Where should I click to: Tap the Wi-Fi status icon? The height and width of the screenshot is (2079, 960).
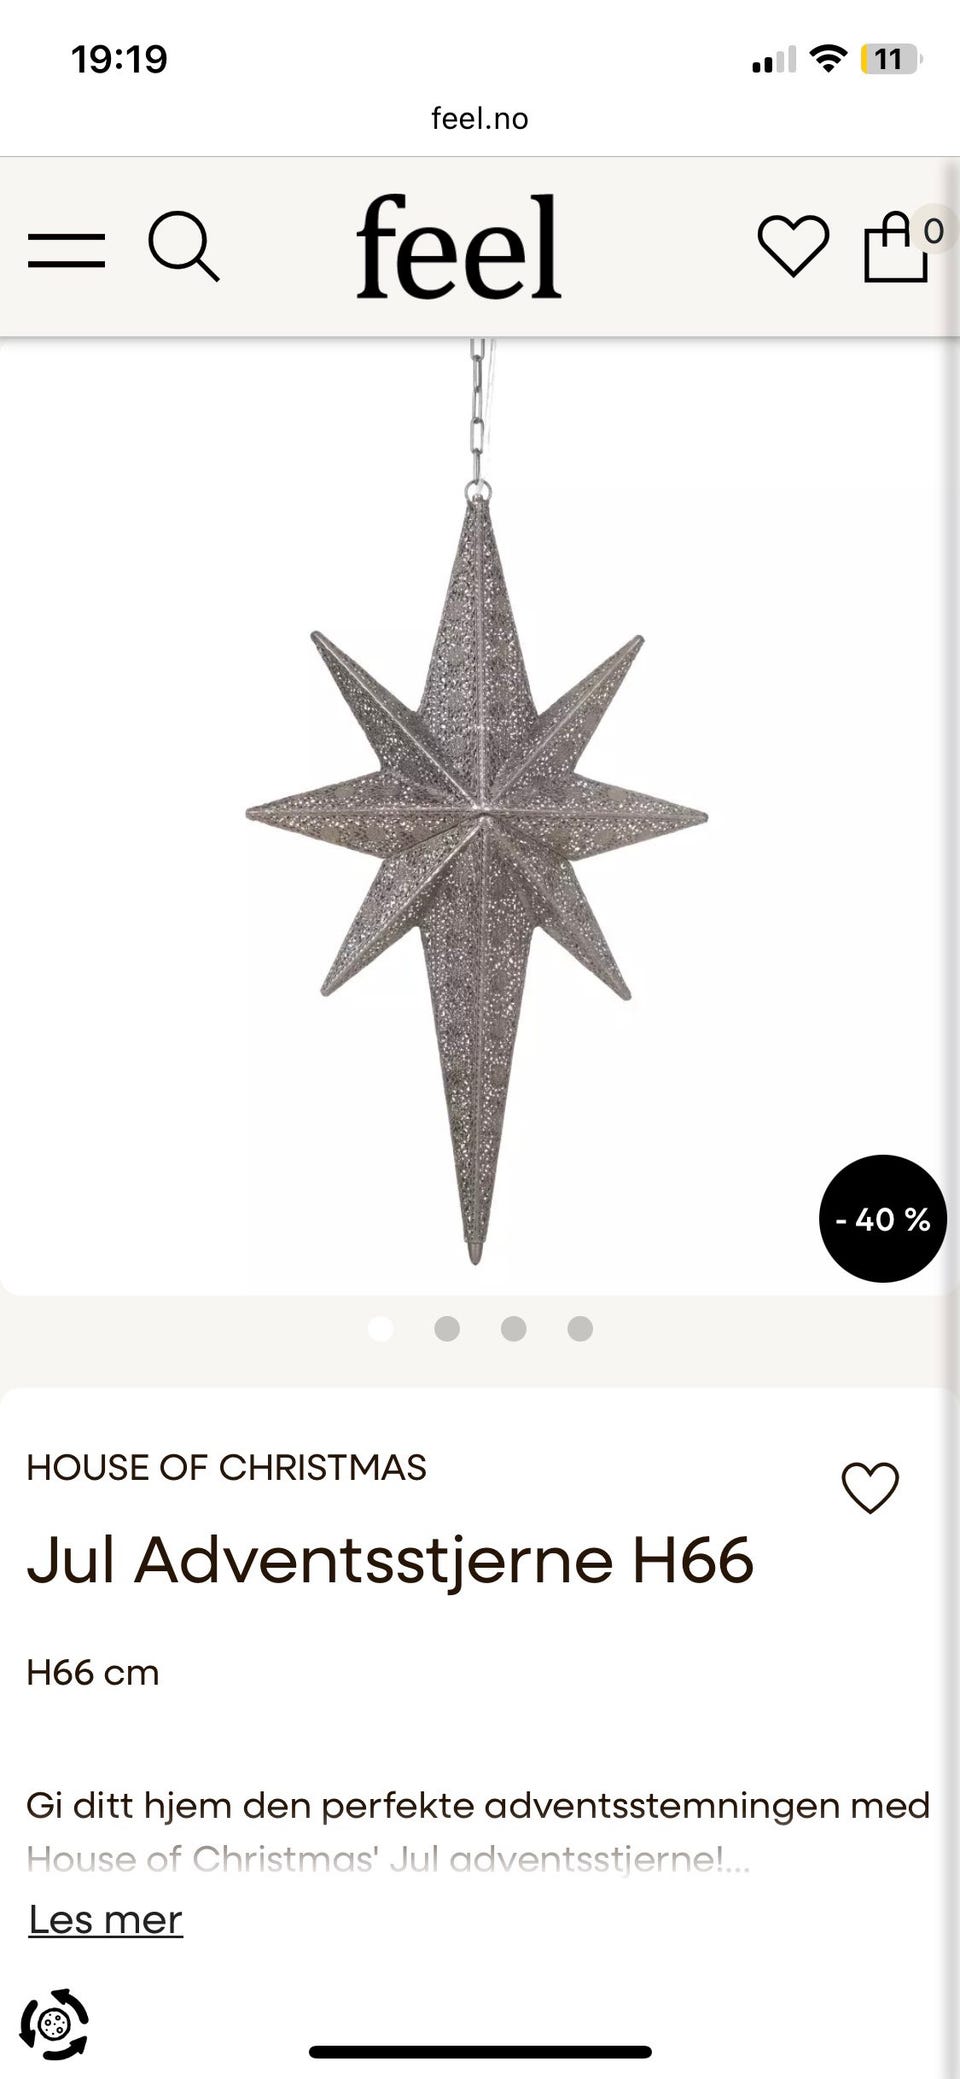[x=827, y=59]
